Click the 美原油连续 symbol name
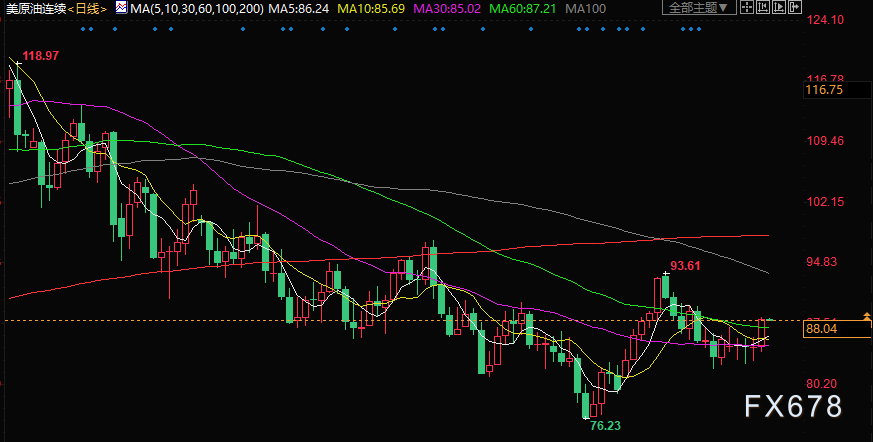Image resolution: width=873 pixels, height=442 pixels. 34,8
